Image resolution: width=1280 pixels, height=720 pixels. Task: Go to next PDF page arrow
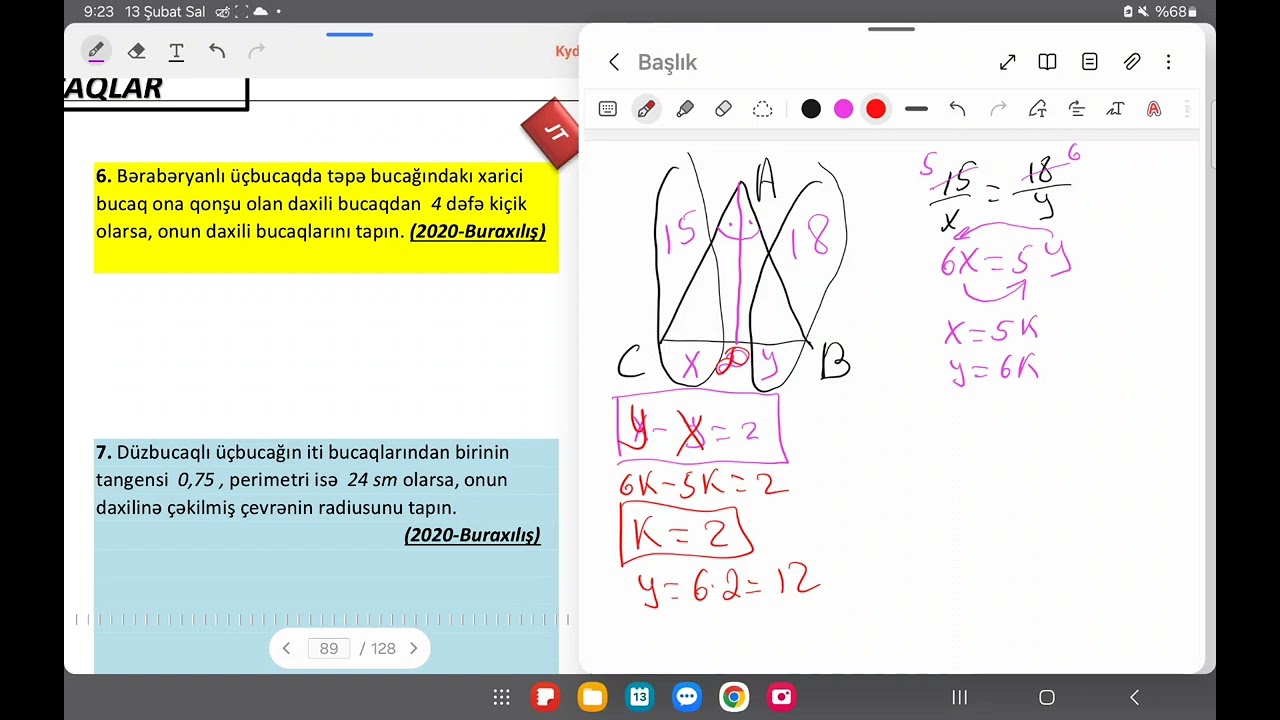[413, 648]
